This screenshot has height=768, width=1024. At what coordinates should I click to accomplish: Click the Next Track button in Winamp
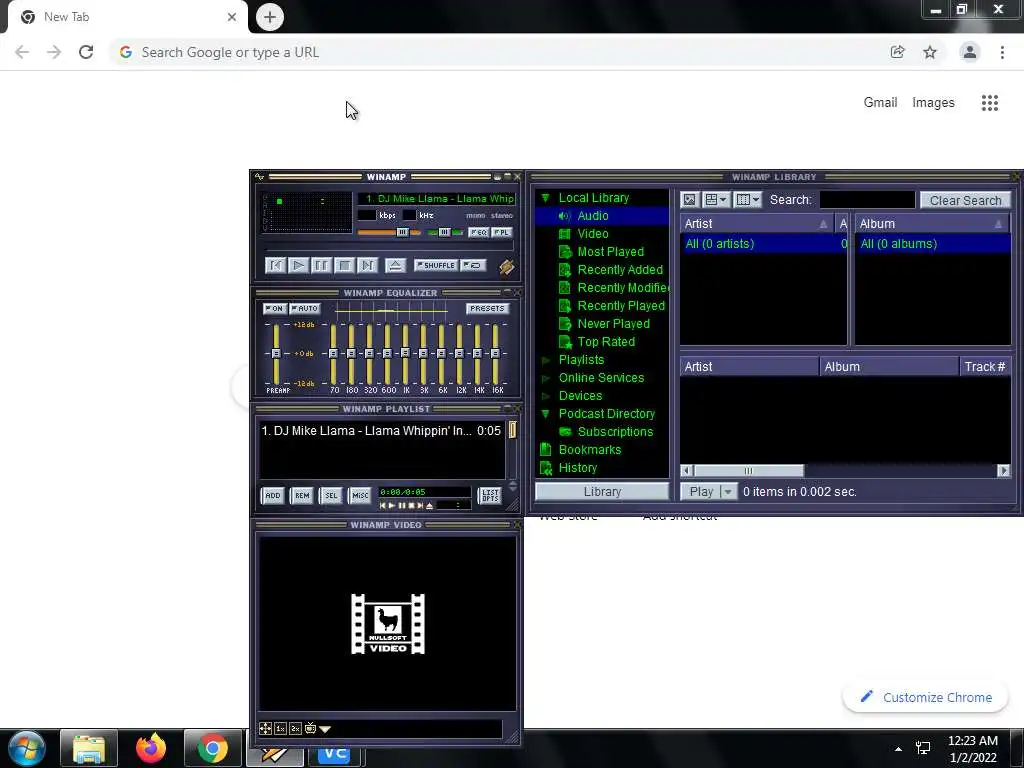[x=368, y=265]
